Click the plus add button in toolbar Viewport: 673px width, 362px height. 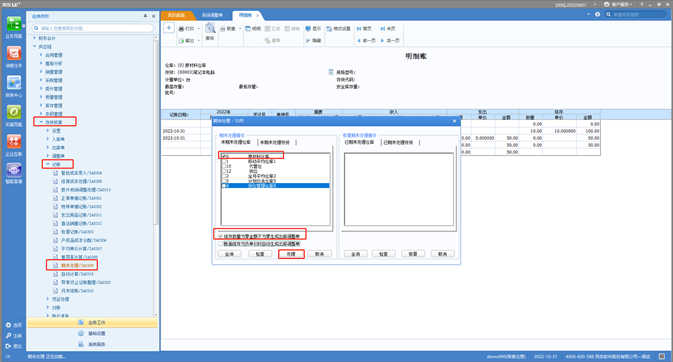[x=169, y=28]
